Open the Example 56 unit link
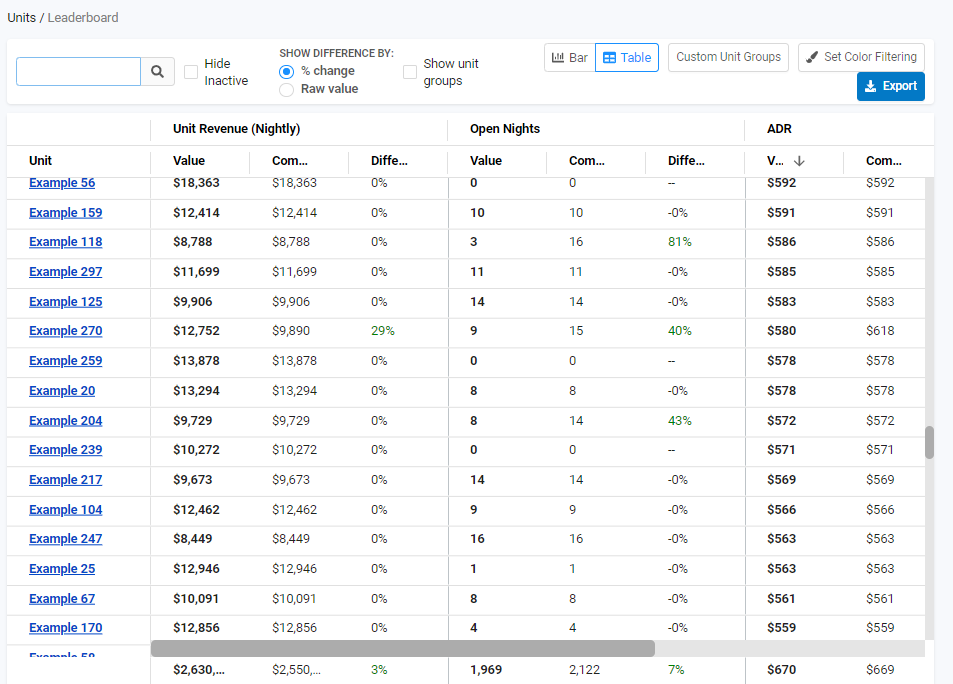The width and height of the screenshot is (953, 684). 61,182
